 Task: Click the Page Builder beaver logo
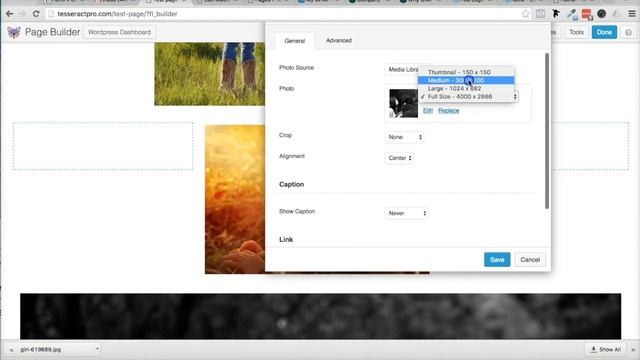pos(14,32)
